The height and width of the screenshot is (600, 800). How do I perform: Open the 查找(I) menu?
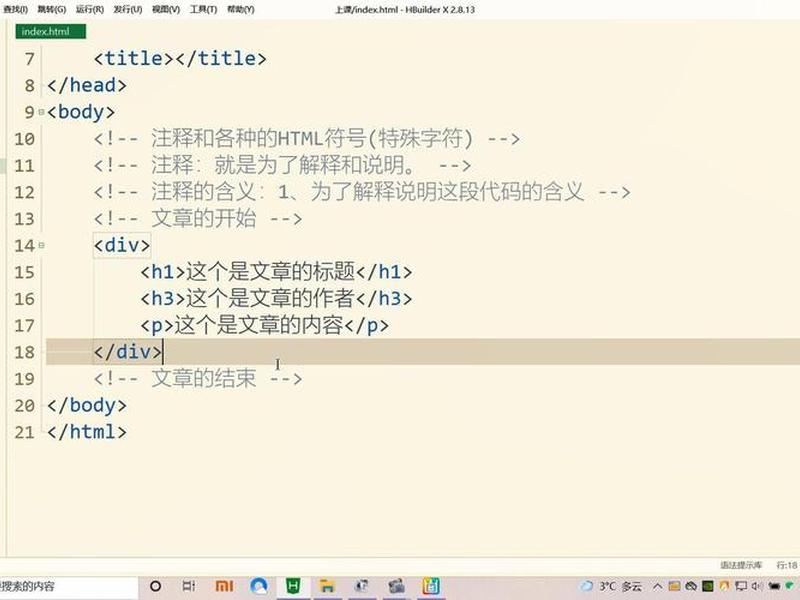tap(15, 10)
